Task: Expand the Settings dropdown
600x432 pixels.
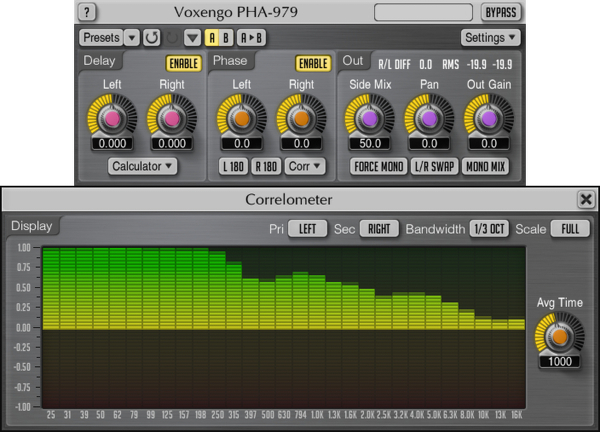Action: (491, 38)
